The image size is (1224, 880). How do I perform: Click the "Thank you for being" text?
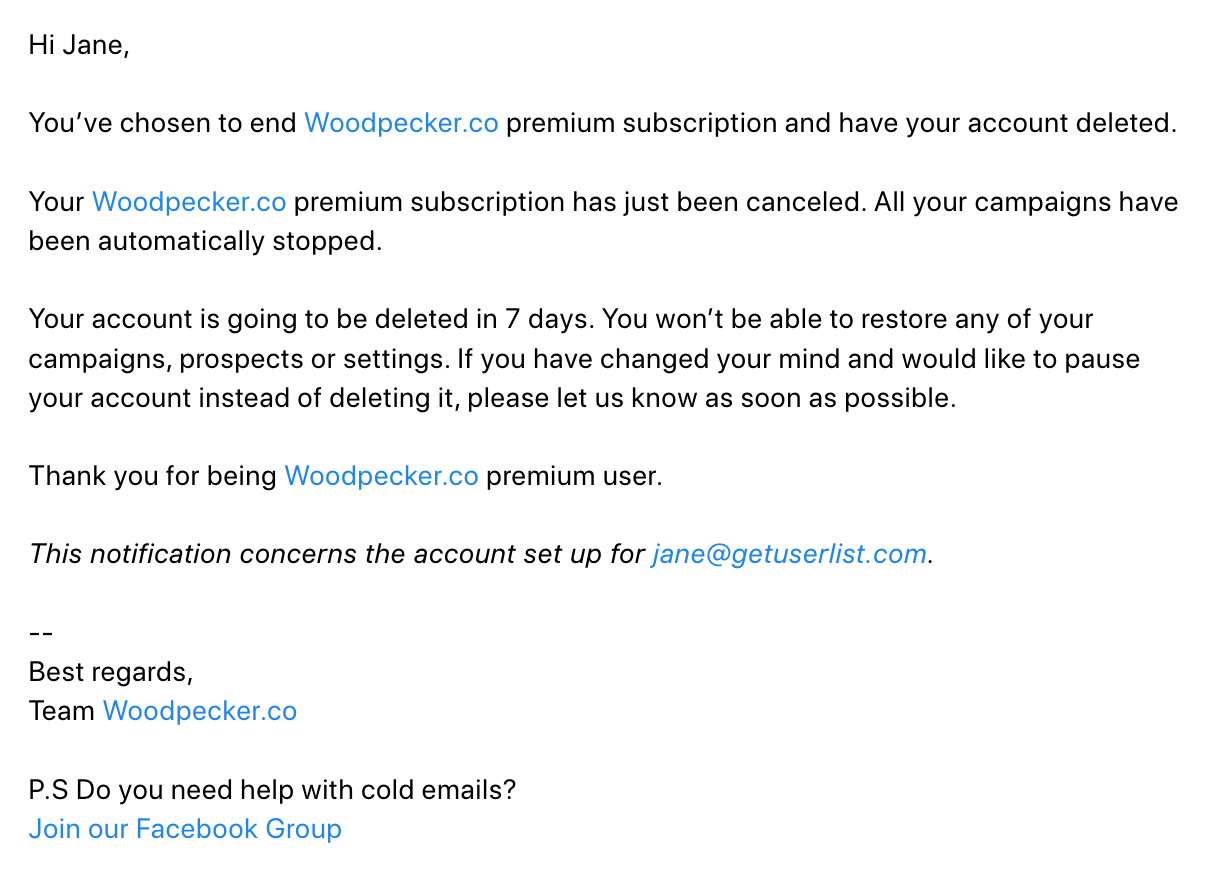pos(153,476)
